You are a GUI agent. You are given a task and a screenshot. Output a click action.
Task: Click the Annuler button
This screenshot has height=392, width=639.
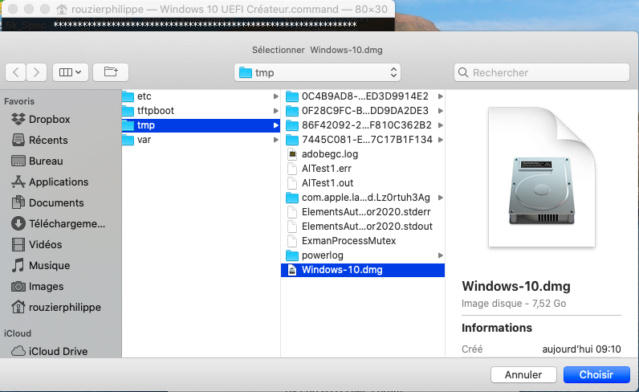point(523,374)
